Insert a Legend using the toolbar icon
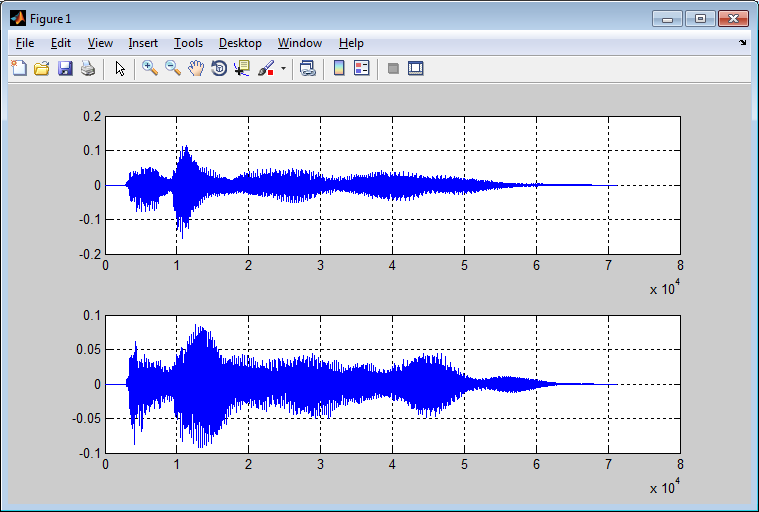This screenshot has height=512, width=759. (x=362, y=69)
